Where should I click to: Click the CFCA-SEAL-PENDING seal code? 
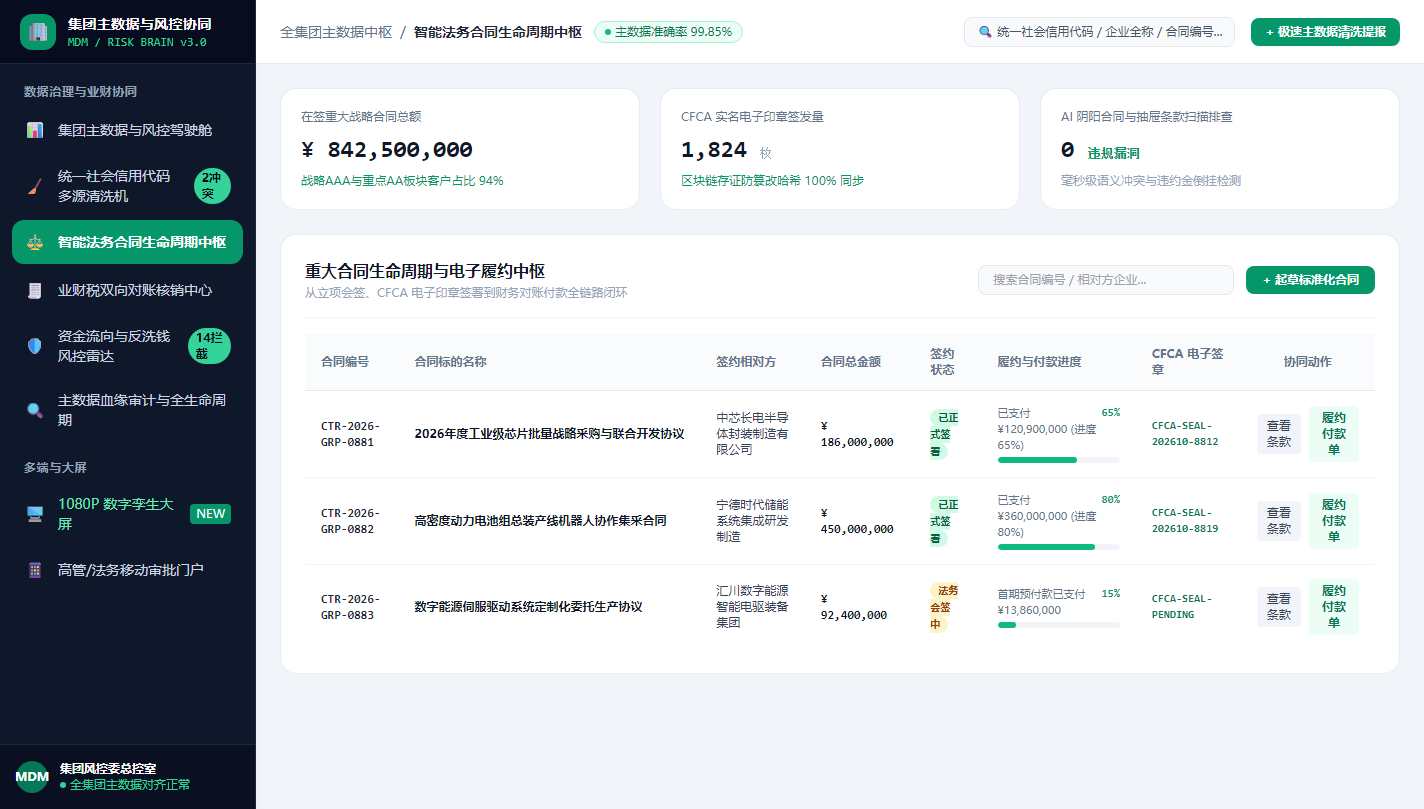tap(1182, 607)
